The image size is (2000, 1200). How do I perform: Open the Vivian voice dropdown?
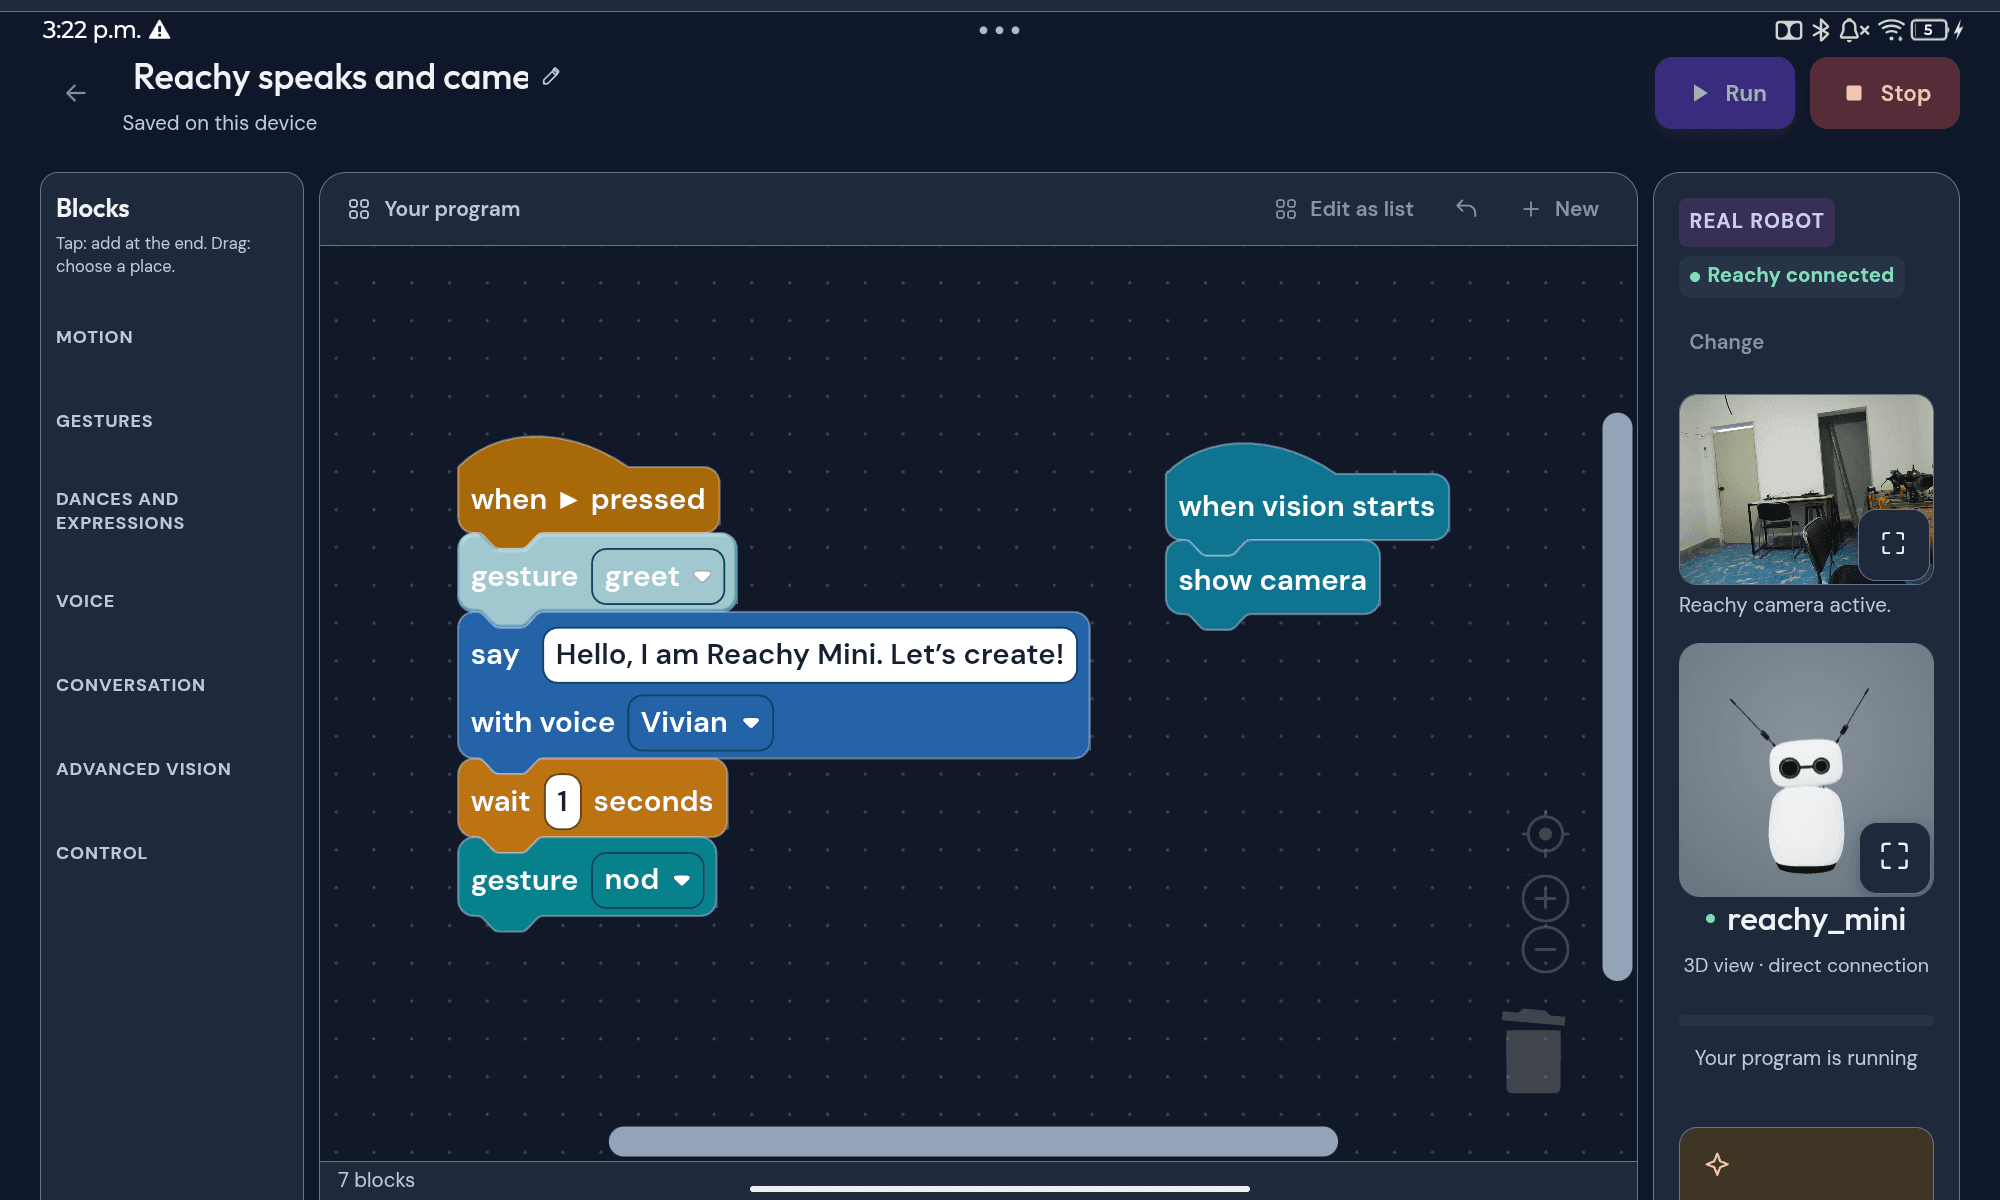pyautogui.click(x=700, y=722)
